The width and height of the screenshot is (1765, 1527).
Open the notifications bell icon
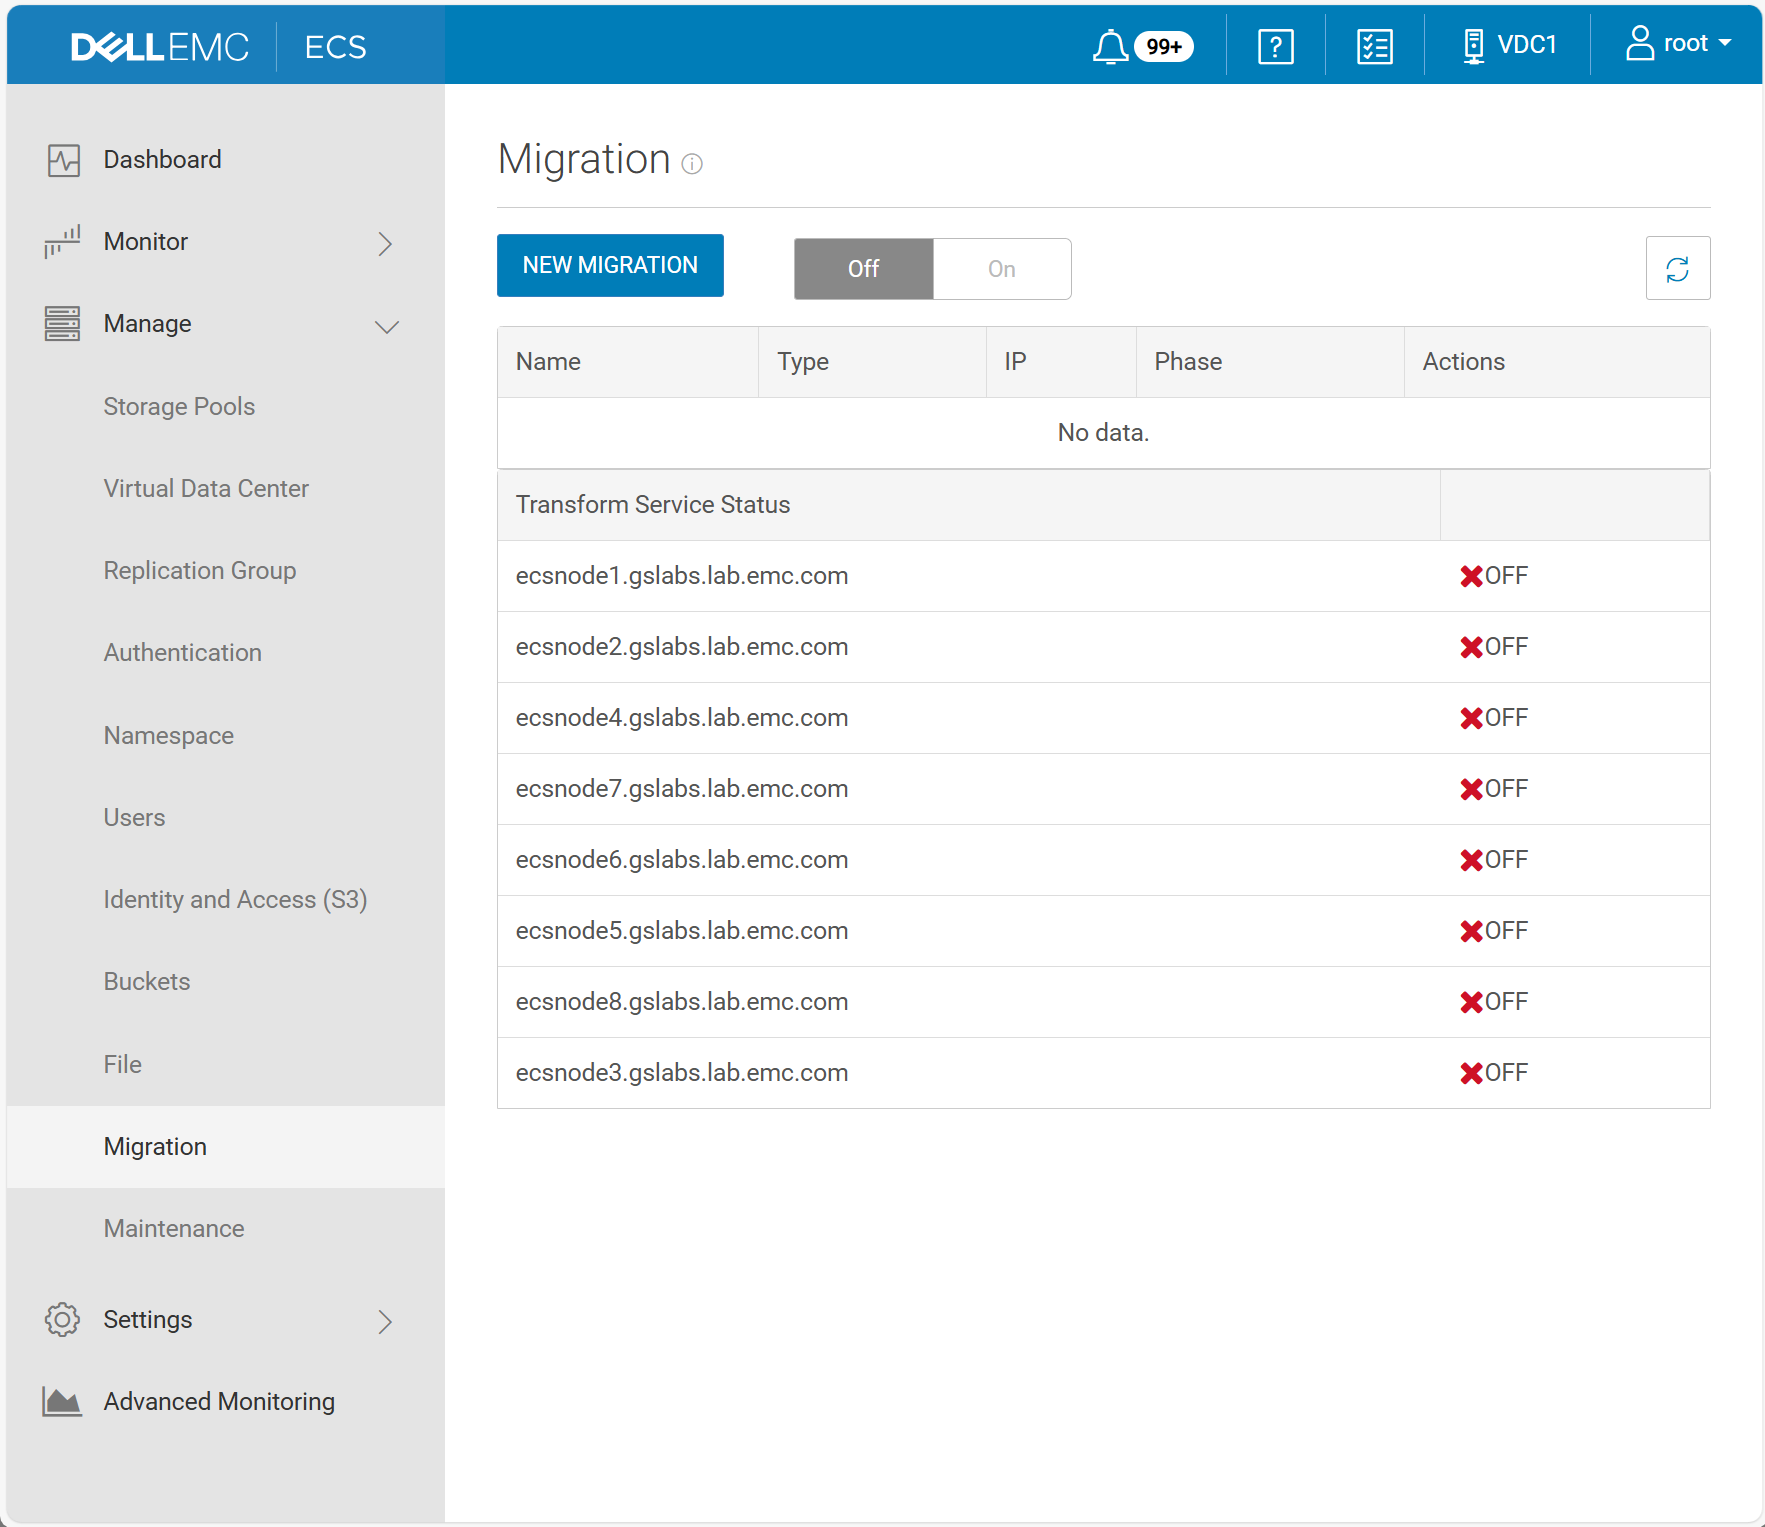pos(1110,45)
